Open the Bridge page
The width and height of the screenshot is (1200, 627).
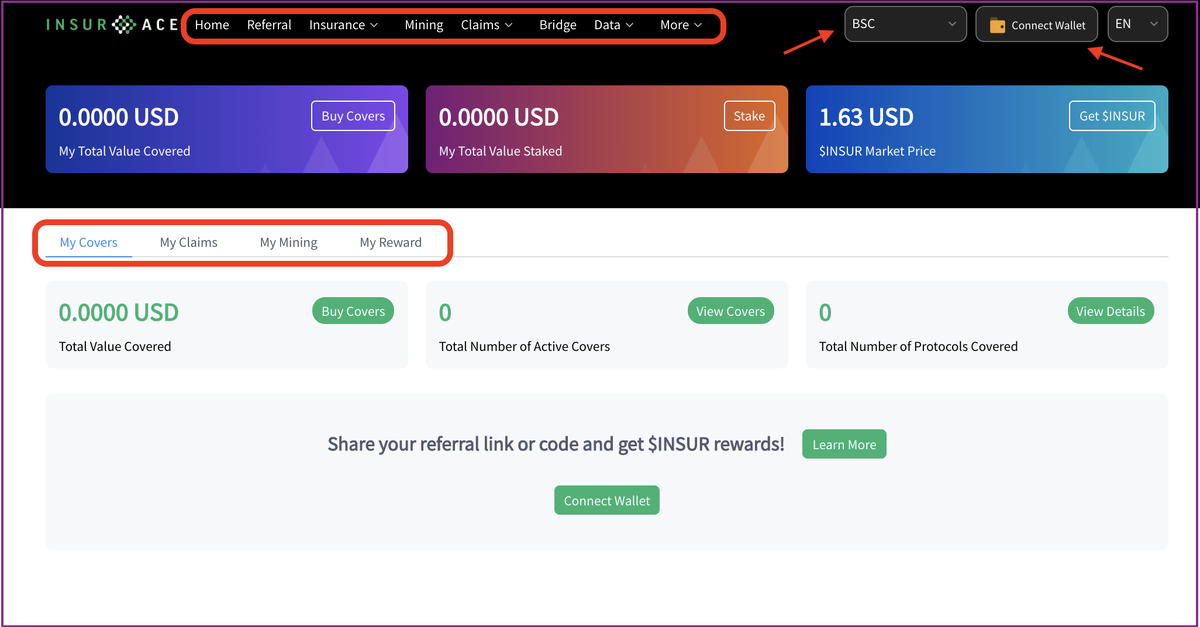click(557, 25)
